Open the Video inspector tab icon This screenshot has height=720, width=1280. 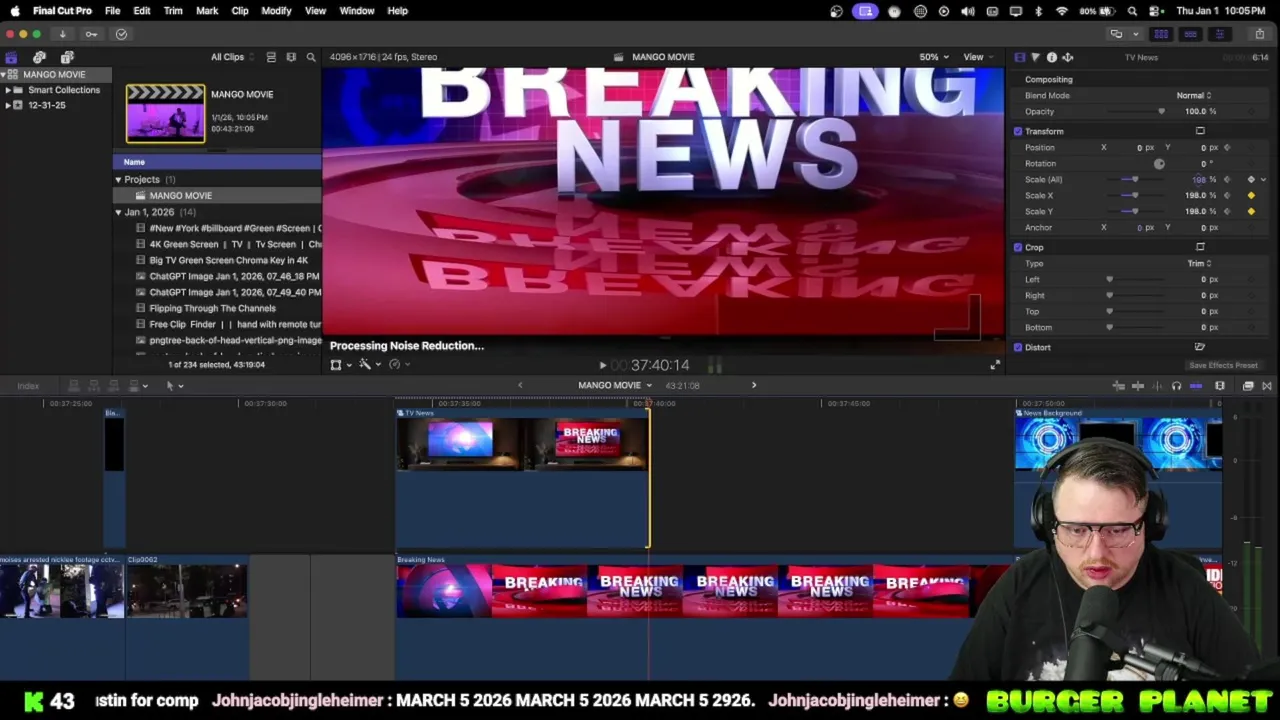[x=1019, y=57]
